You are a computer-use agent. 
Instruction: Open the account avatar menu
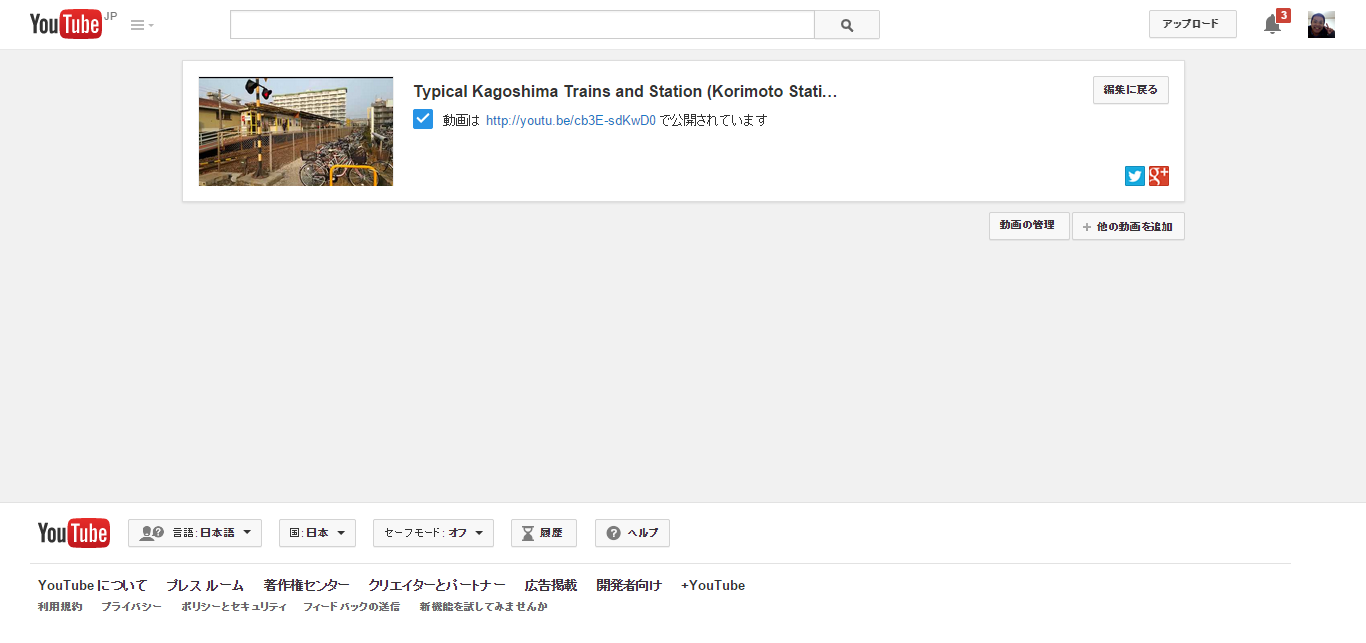(1321, 24)
